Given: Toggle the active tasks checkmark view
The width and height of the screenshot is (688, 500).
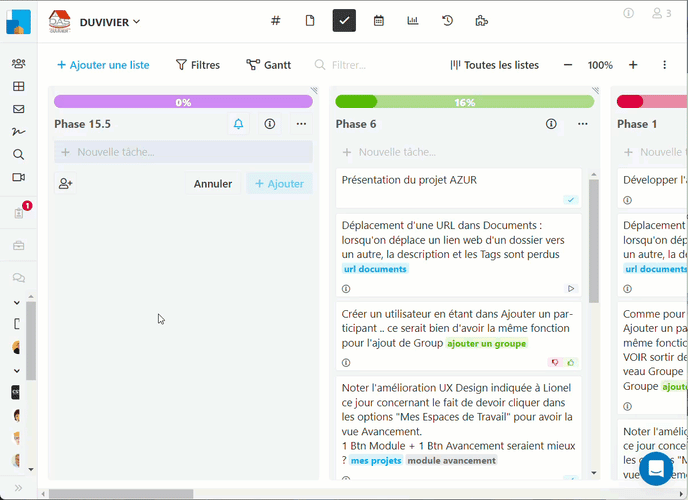Looking at the screenshot, I should point(344,20).
